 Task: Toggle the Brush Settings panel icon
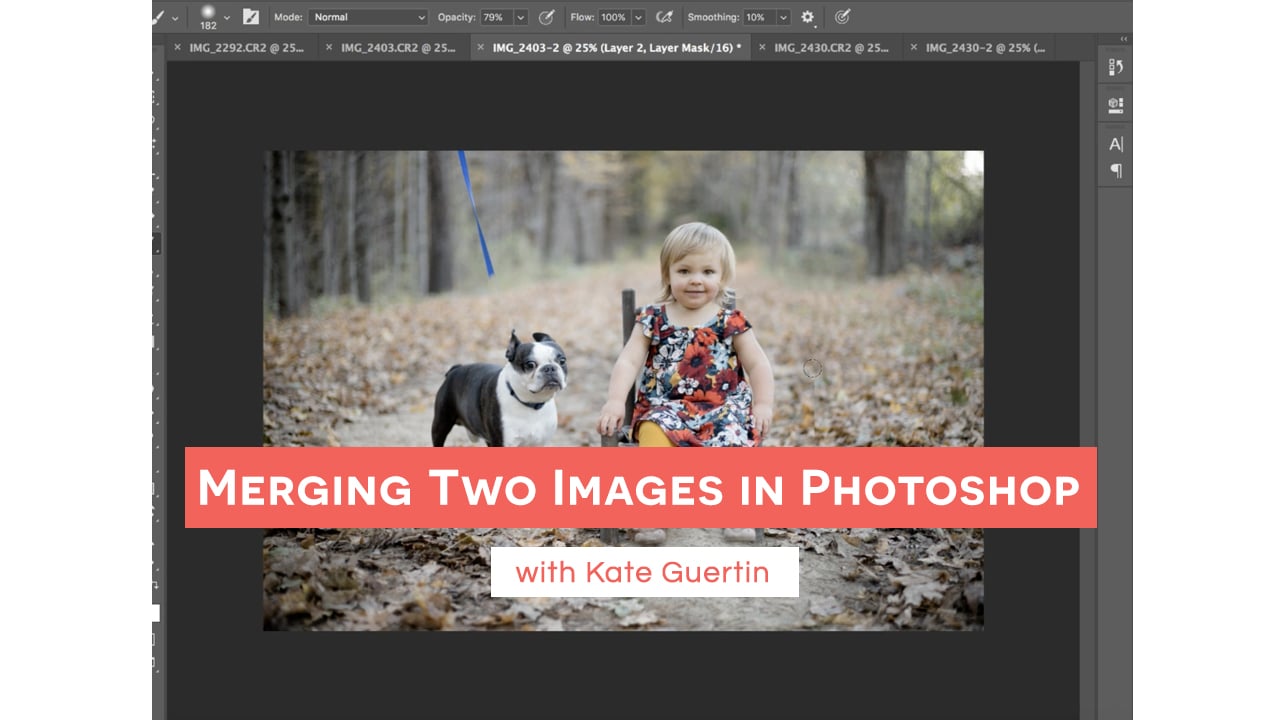tap(251, 17)
